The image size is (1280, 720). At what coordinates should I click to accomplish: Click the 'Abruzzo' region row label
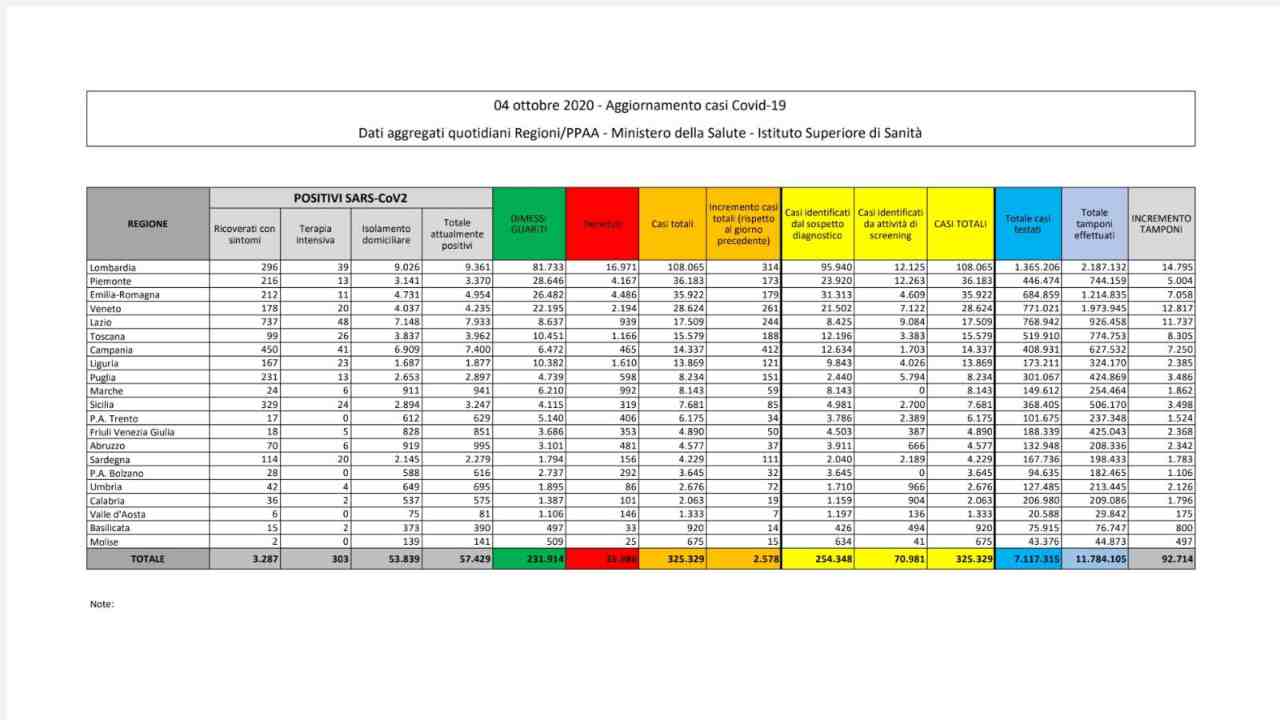point(107,446)
